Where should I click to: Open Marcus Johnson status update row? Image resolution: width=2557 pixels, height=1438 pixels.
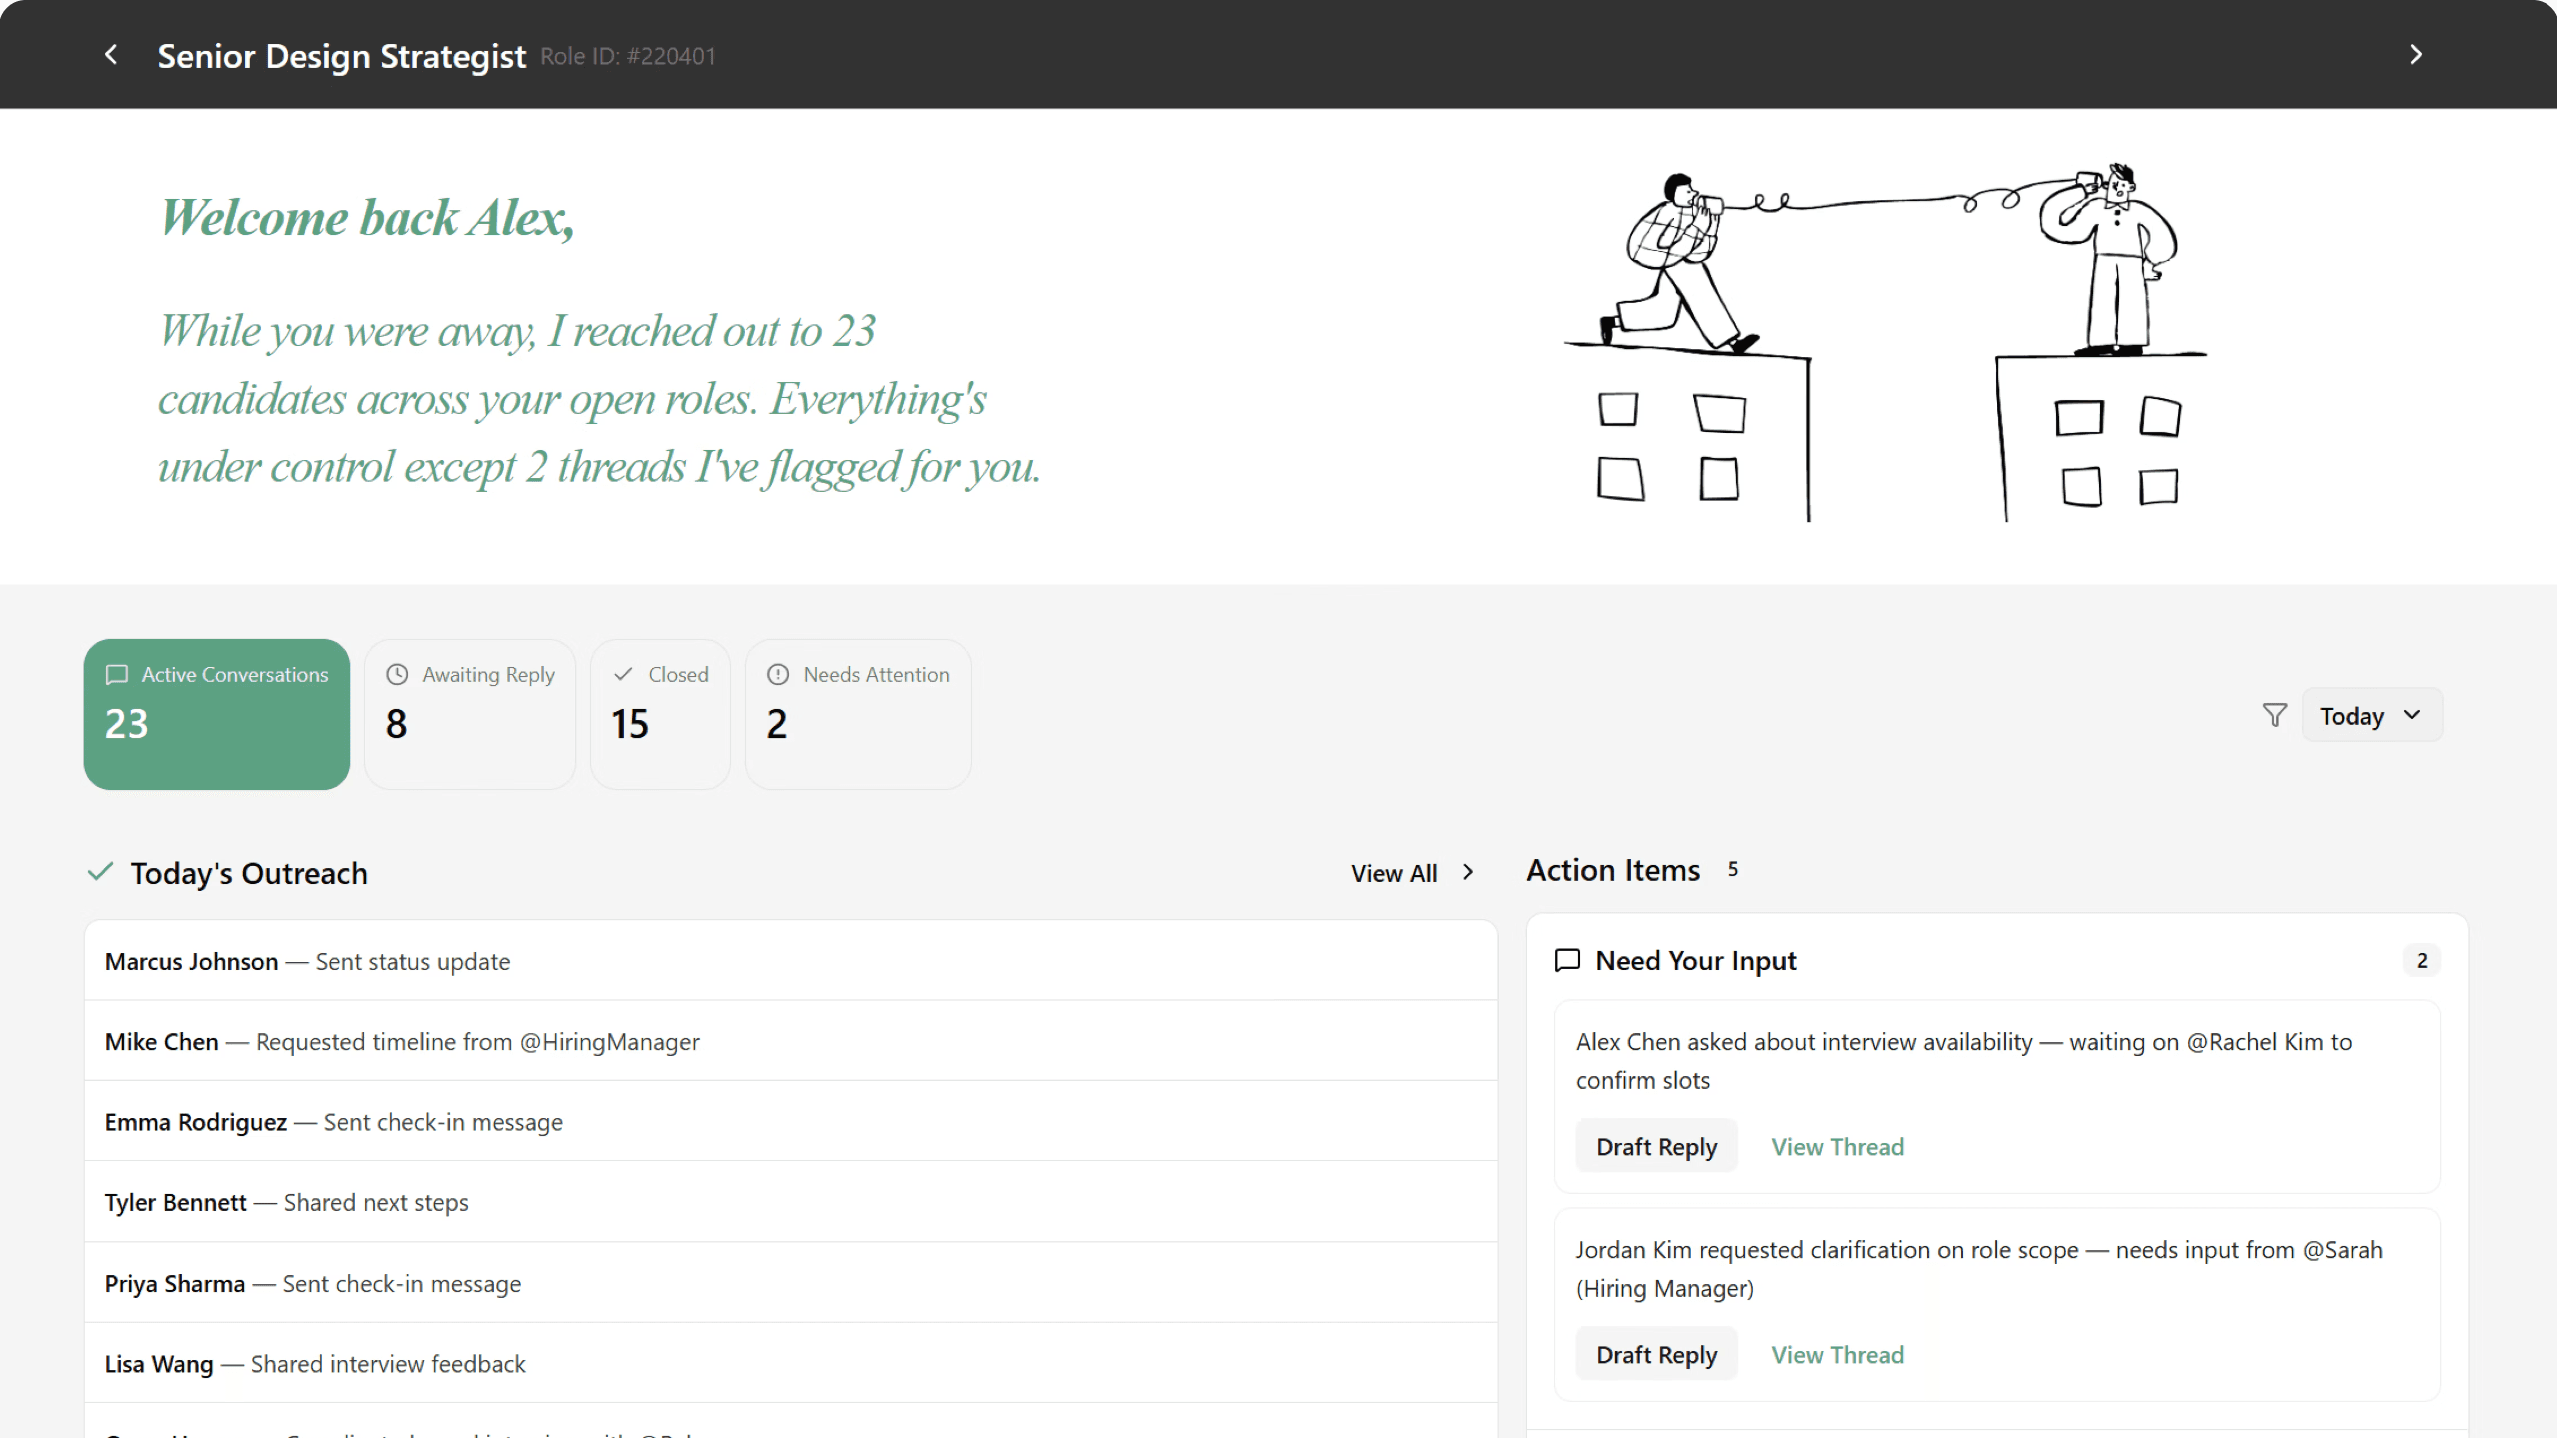click(791, 961)
